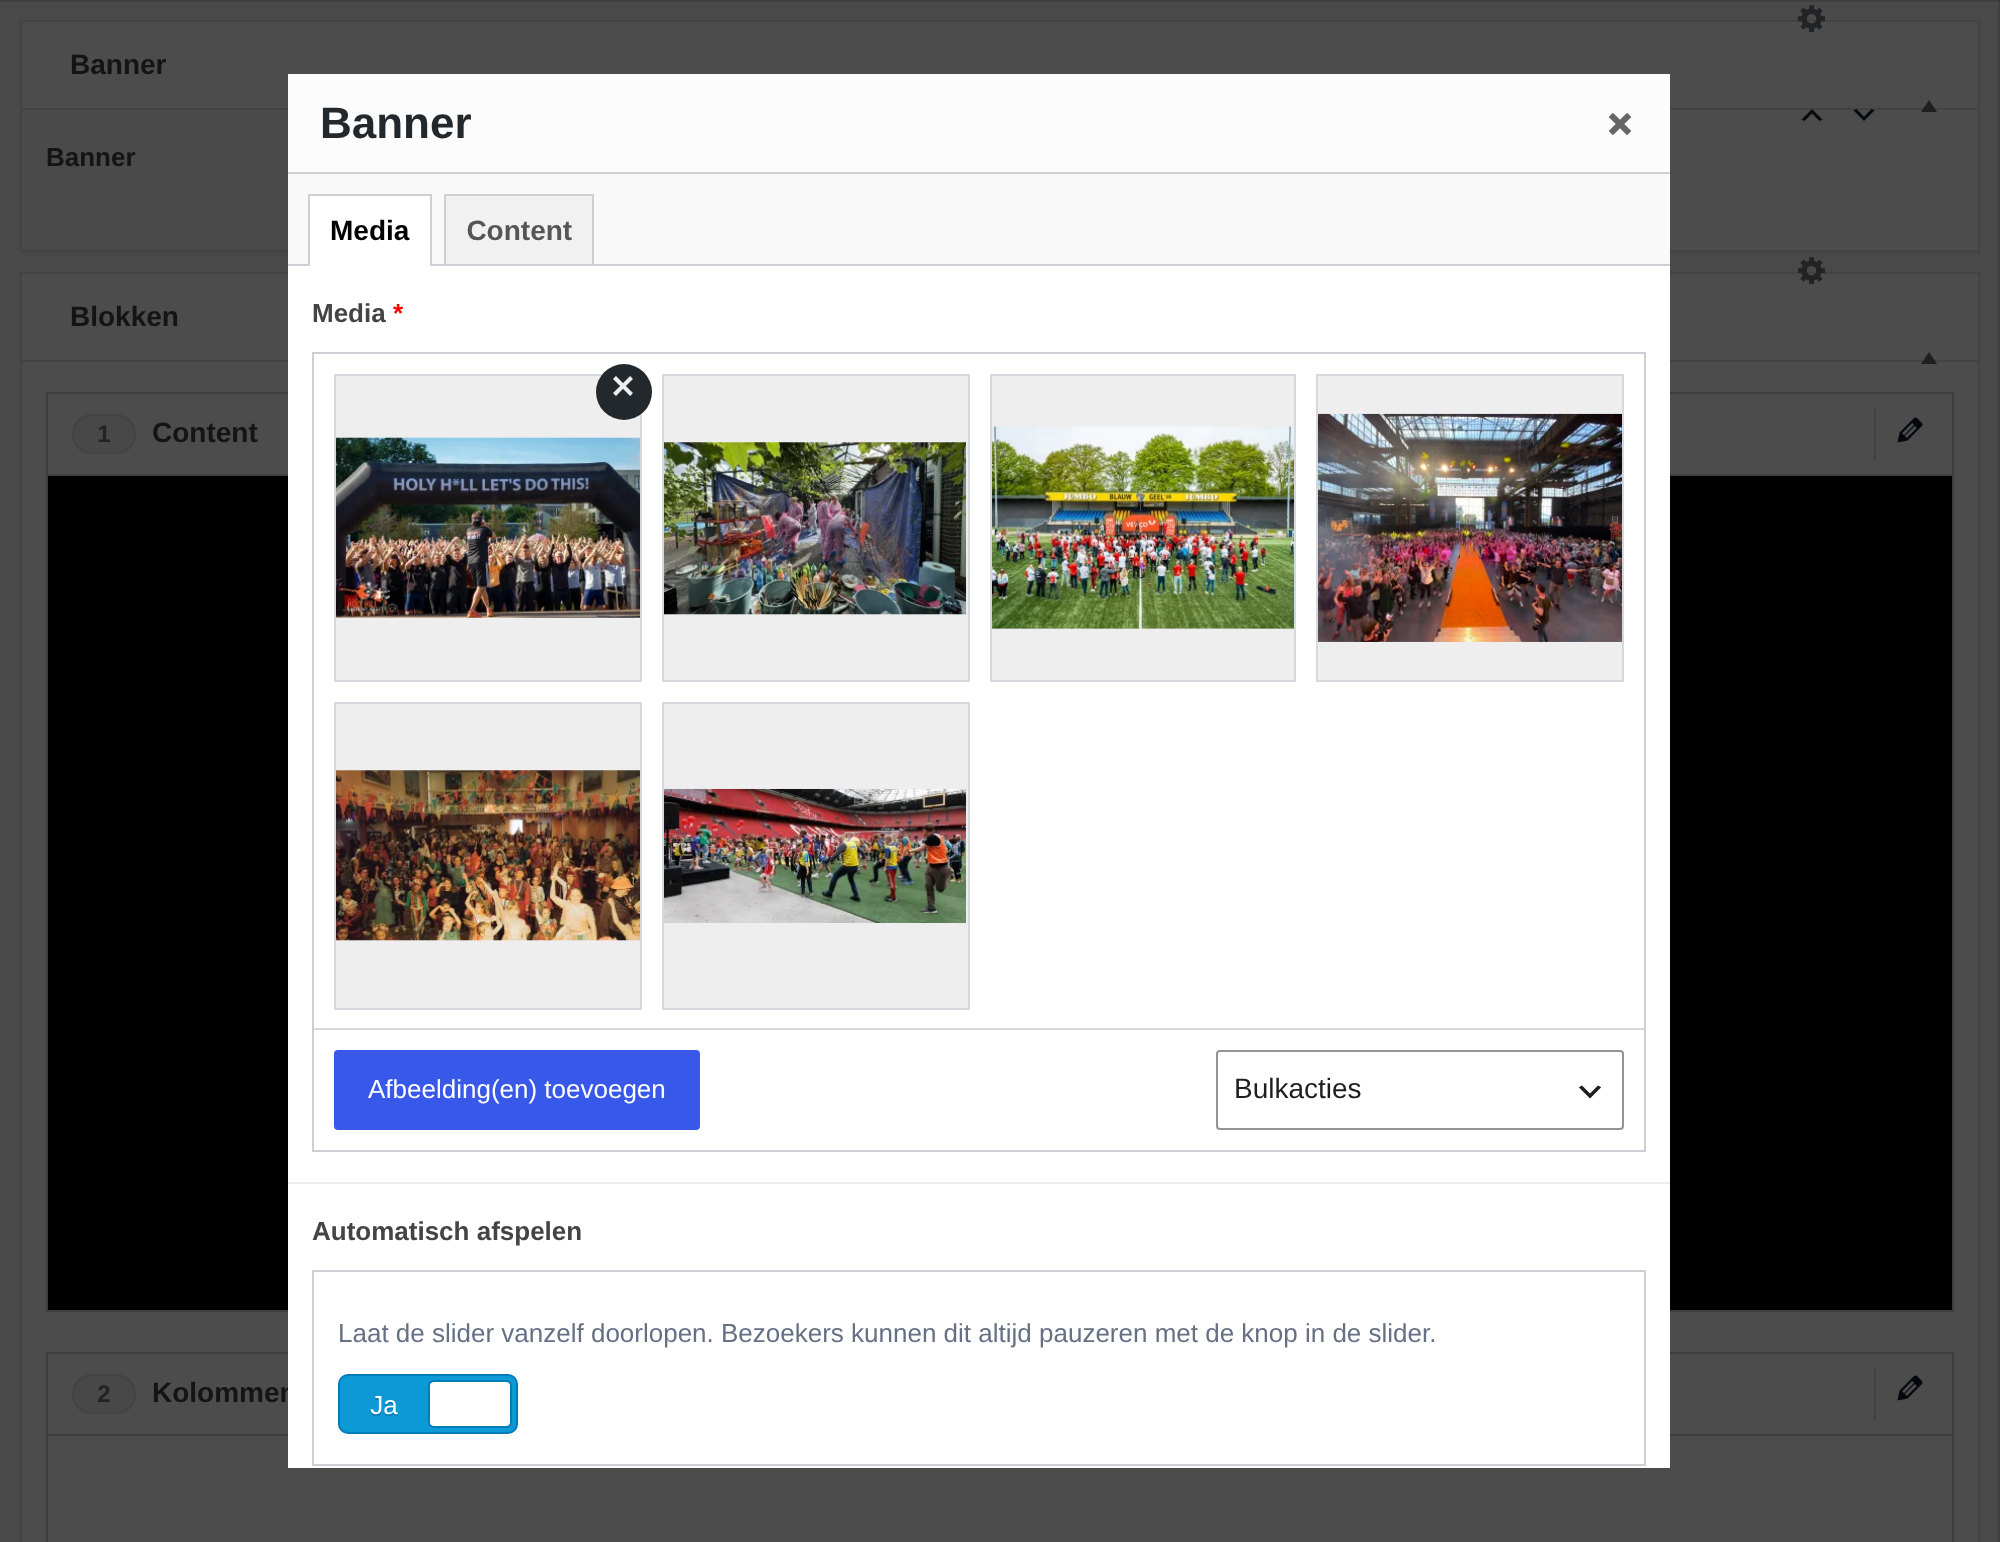Move the Banner section down with chevron
The image size is (2000, 1542).
(1864, 116)
